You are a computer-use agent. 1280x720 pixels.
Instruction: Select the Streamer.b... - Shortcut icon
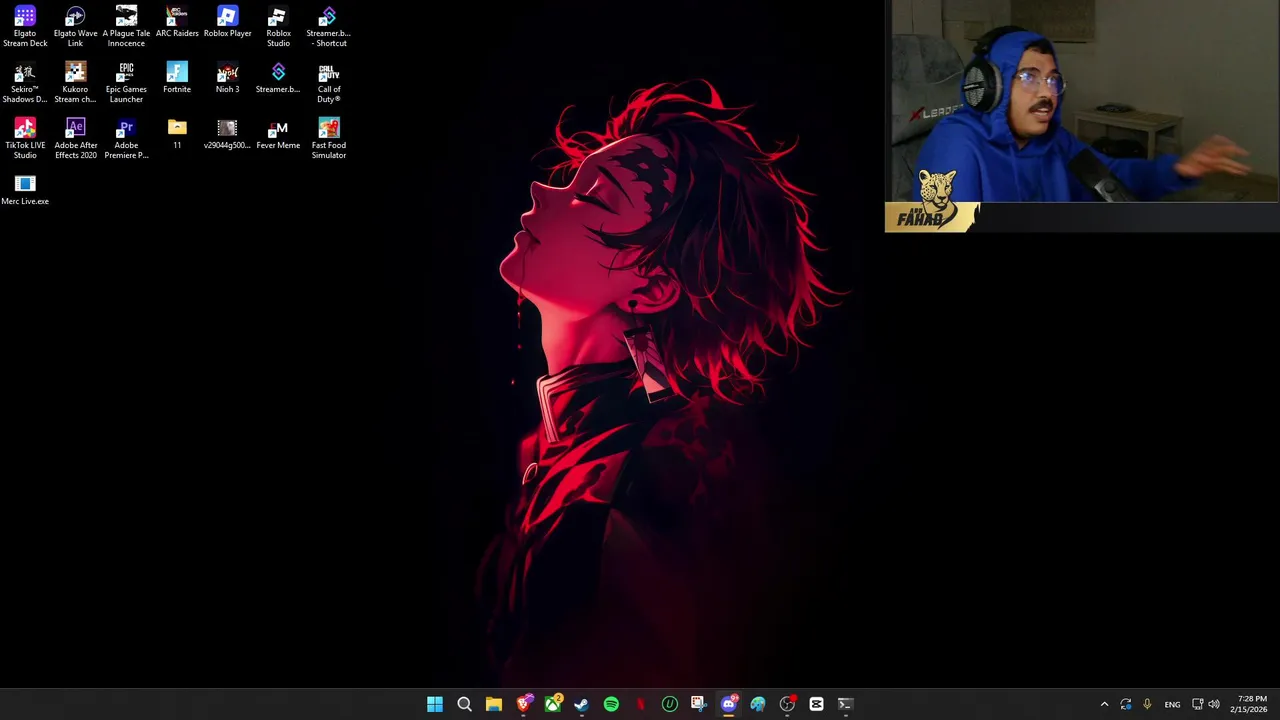pyautogui.click(x=328, y=27)
